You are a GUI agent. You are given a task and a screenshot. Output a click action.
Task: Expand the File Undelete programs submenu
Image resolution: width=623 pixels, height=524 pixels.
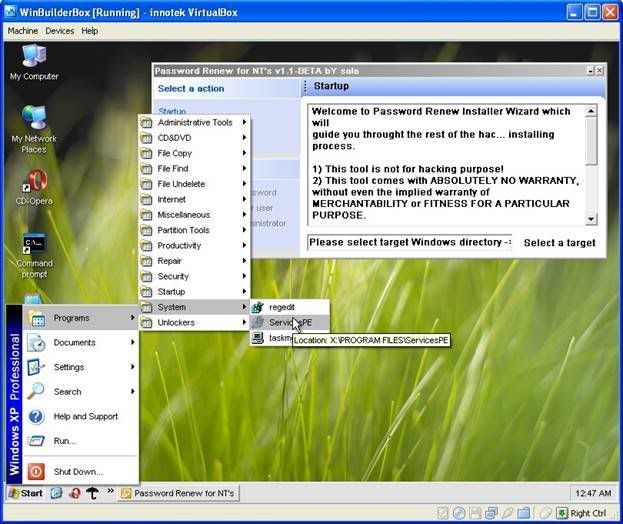(194, 184)
